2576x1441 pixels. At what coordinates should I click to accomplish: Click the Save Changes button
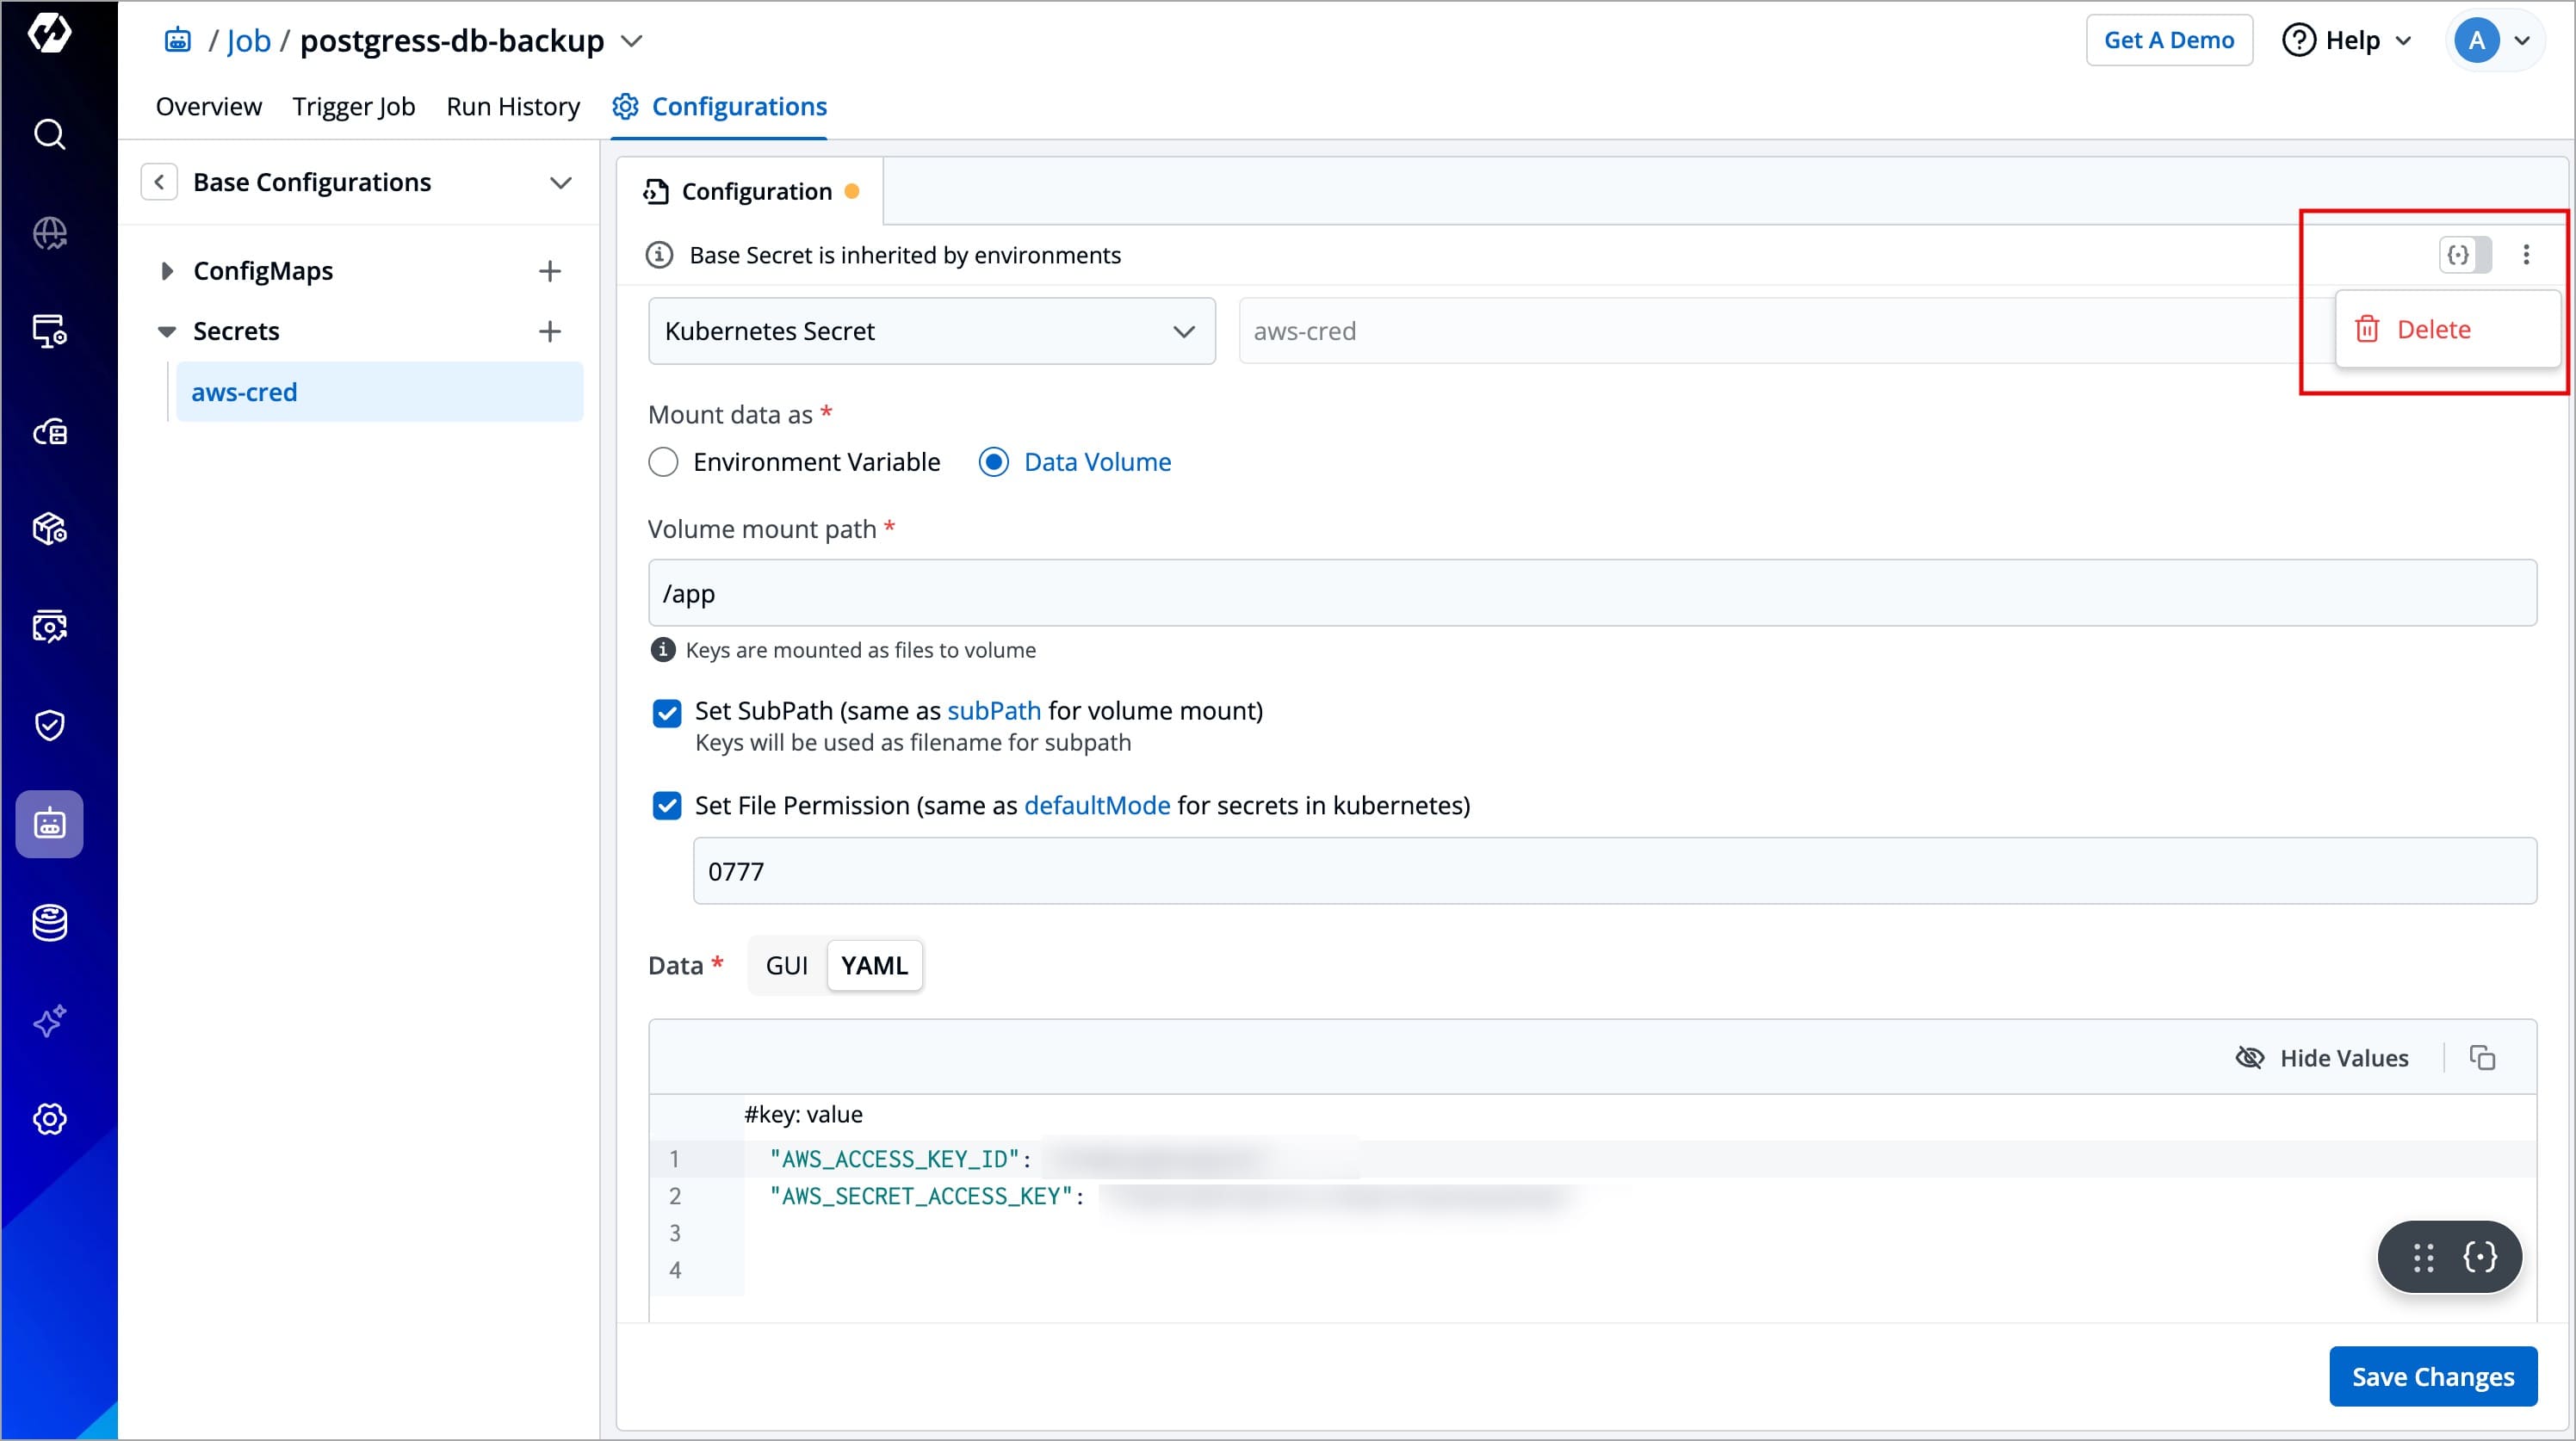coord(2432,1376)
